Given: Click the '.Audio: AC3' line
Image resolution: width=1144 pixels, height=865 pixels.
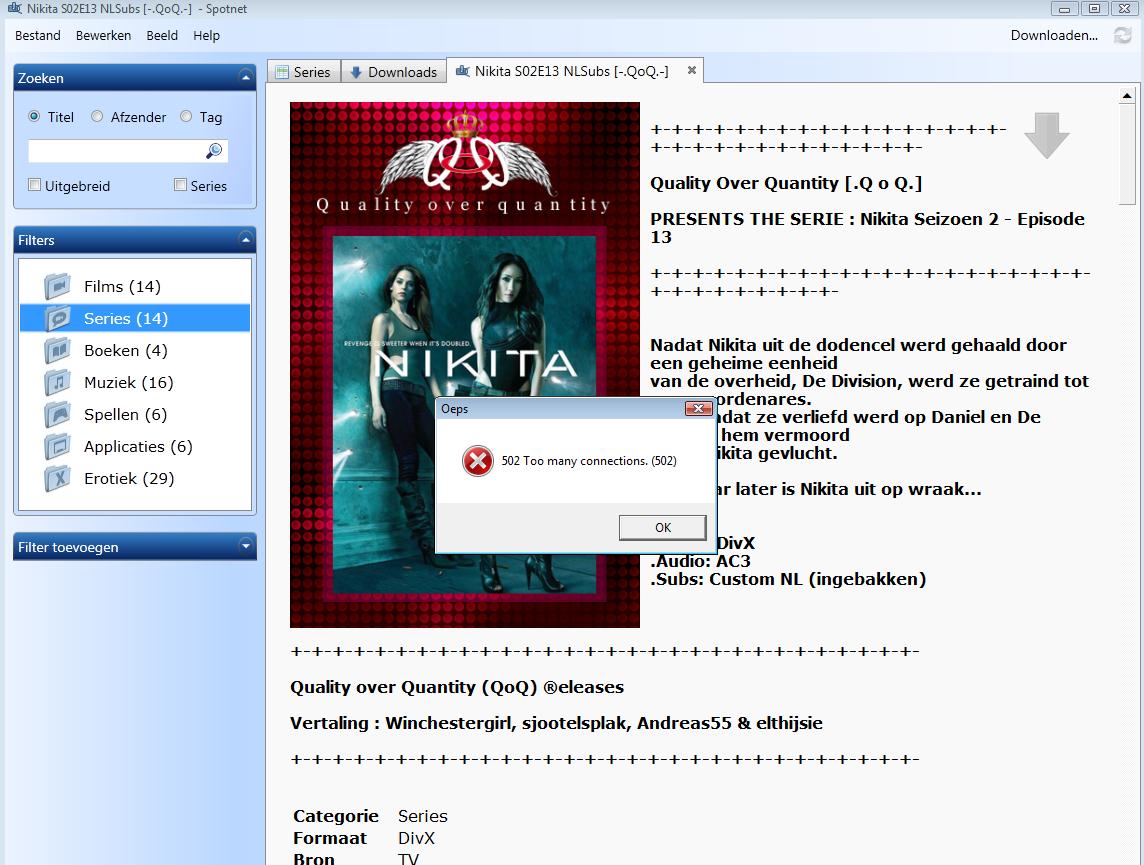Looking at the screenshot, I should point(700,561).
